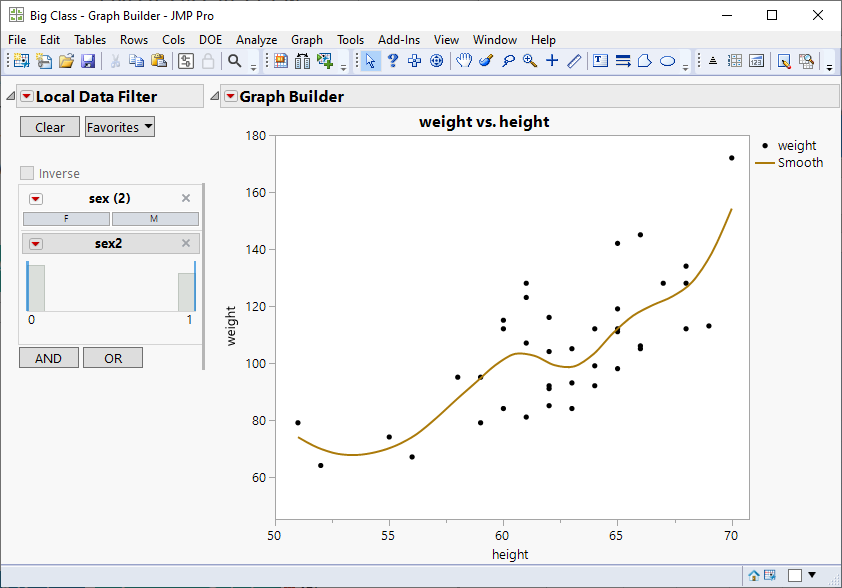The height and width of the screenshot is (588, 842).
Task: Click the weight point legend marker
Action: [765, 146]
